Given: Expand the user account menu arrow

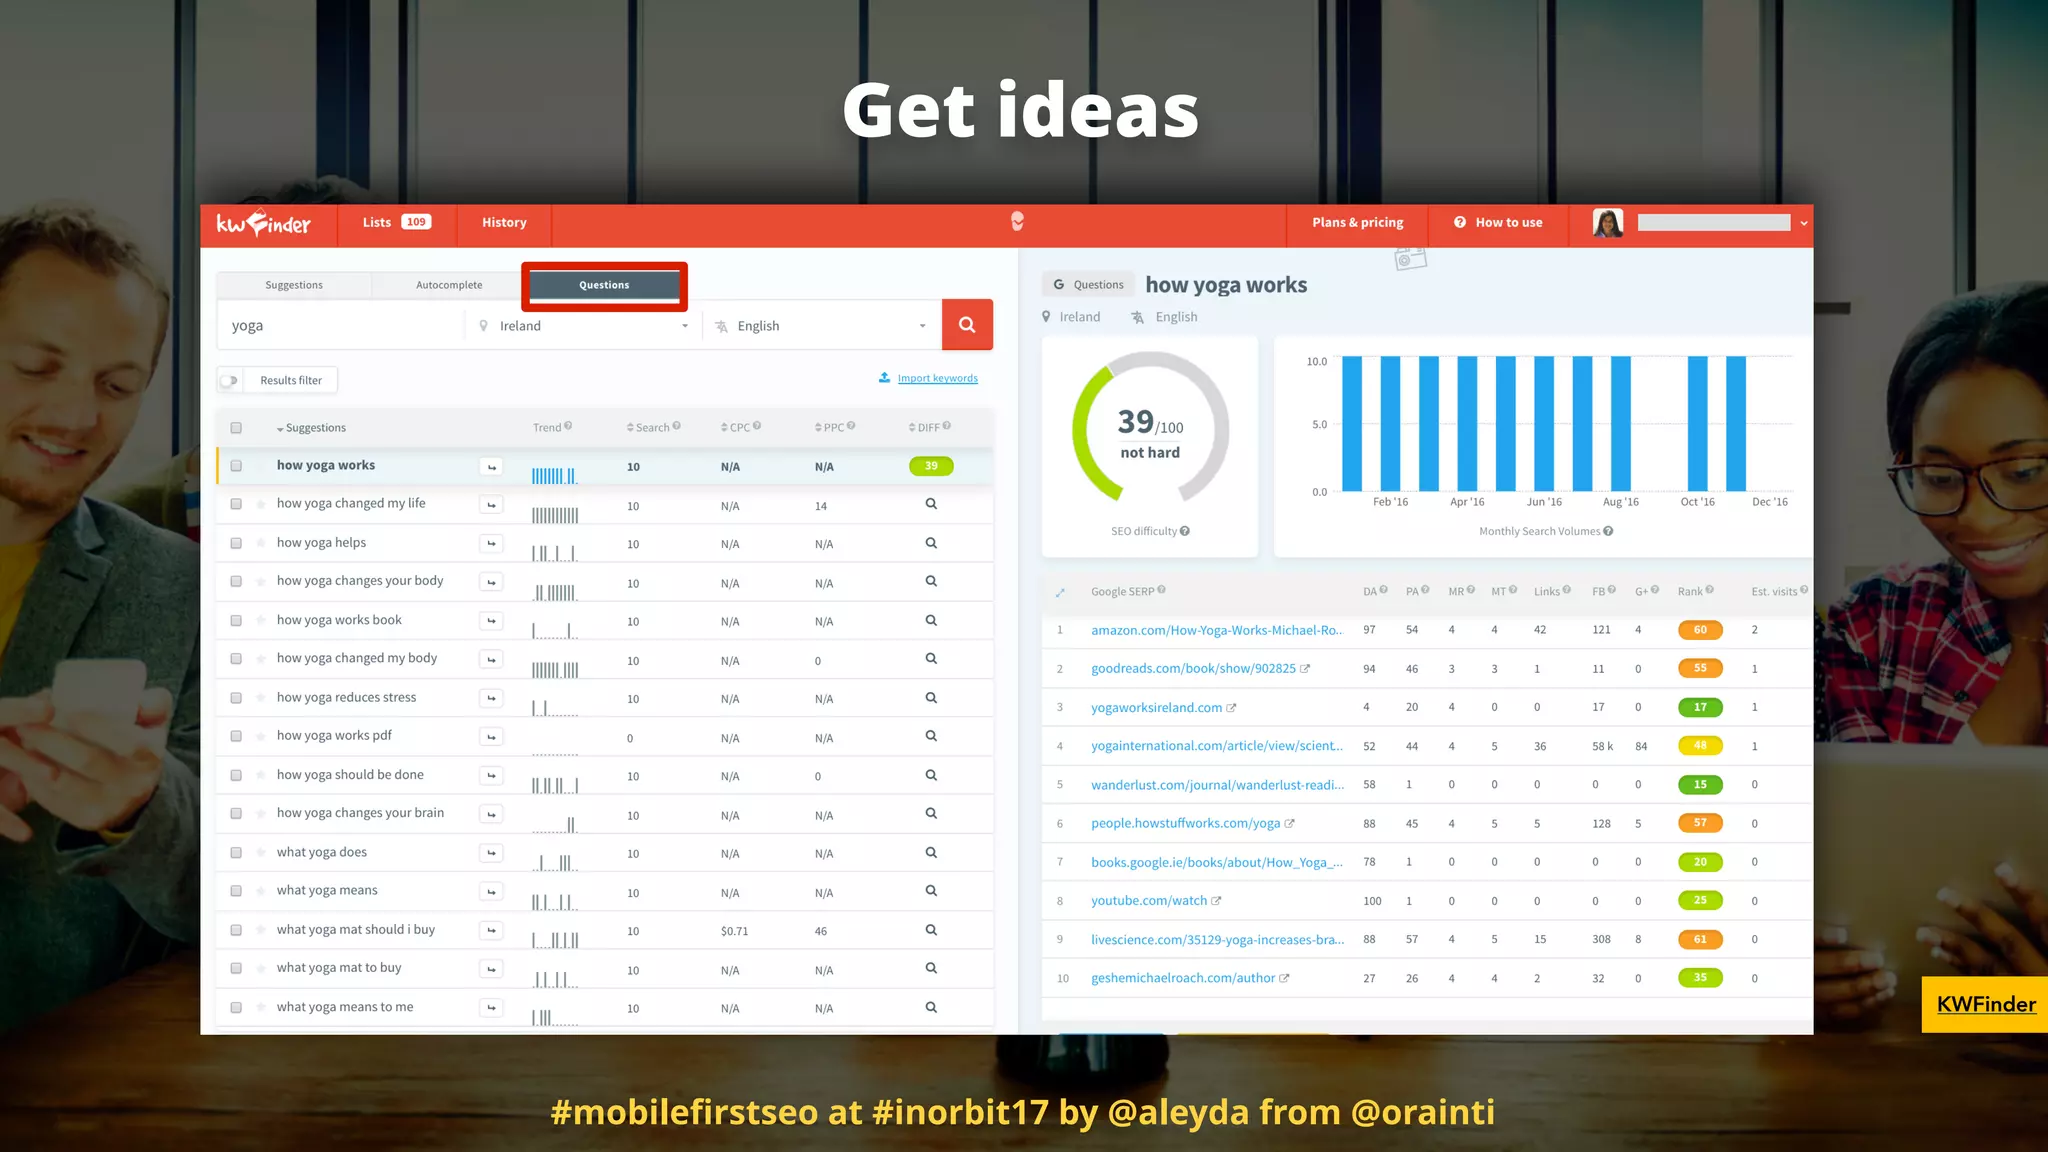Looking at the screenshot, I should click(x=1803, y=224).
